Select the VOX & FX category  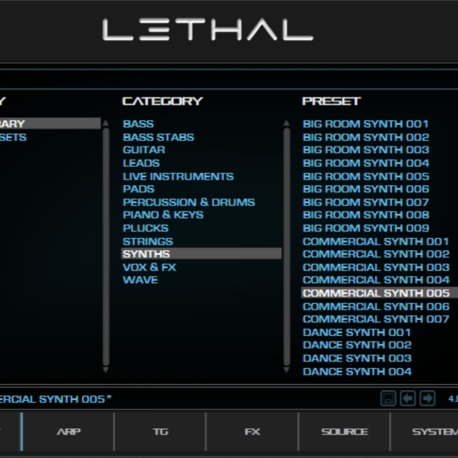coord(149,267)
